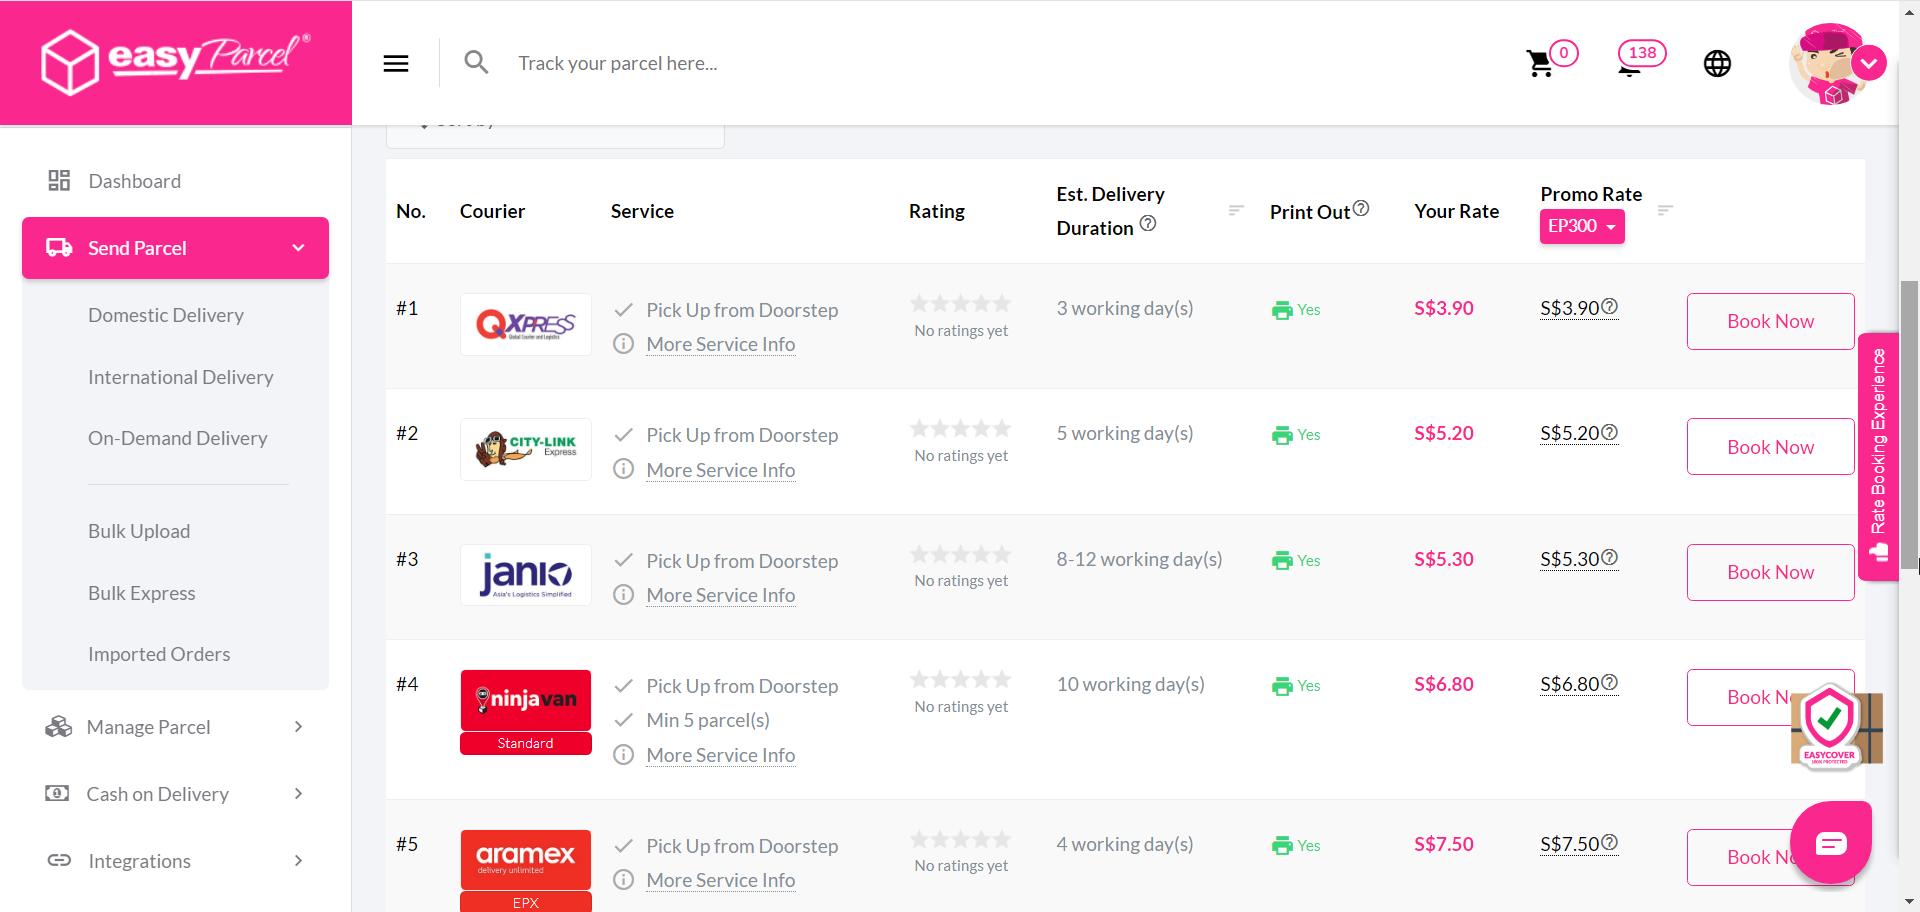Click the printer icon in Qxpress row
This screenshot has height=912, width=1920.
[1282, 310]
